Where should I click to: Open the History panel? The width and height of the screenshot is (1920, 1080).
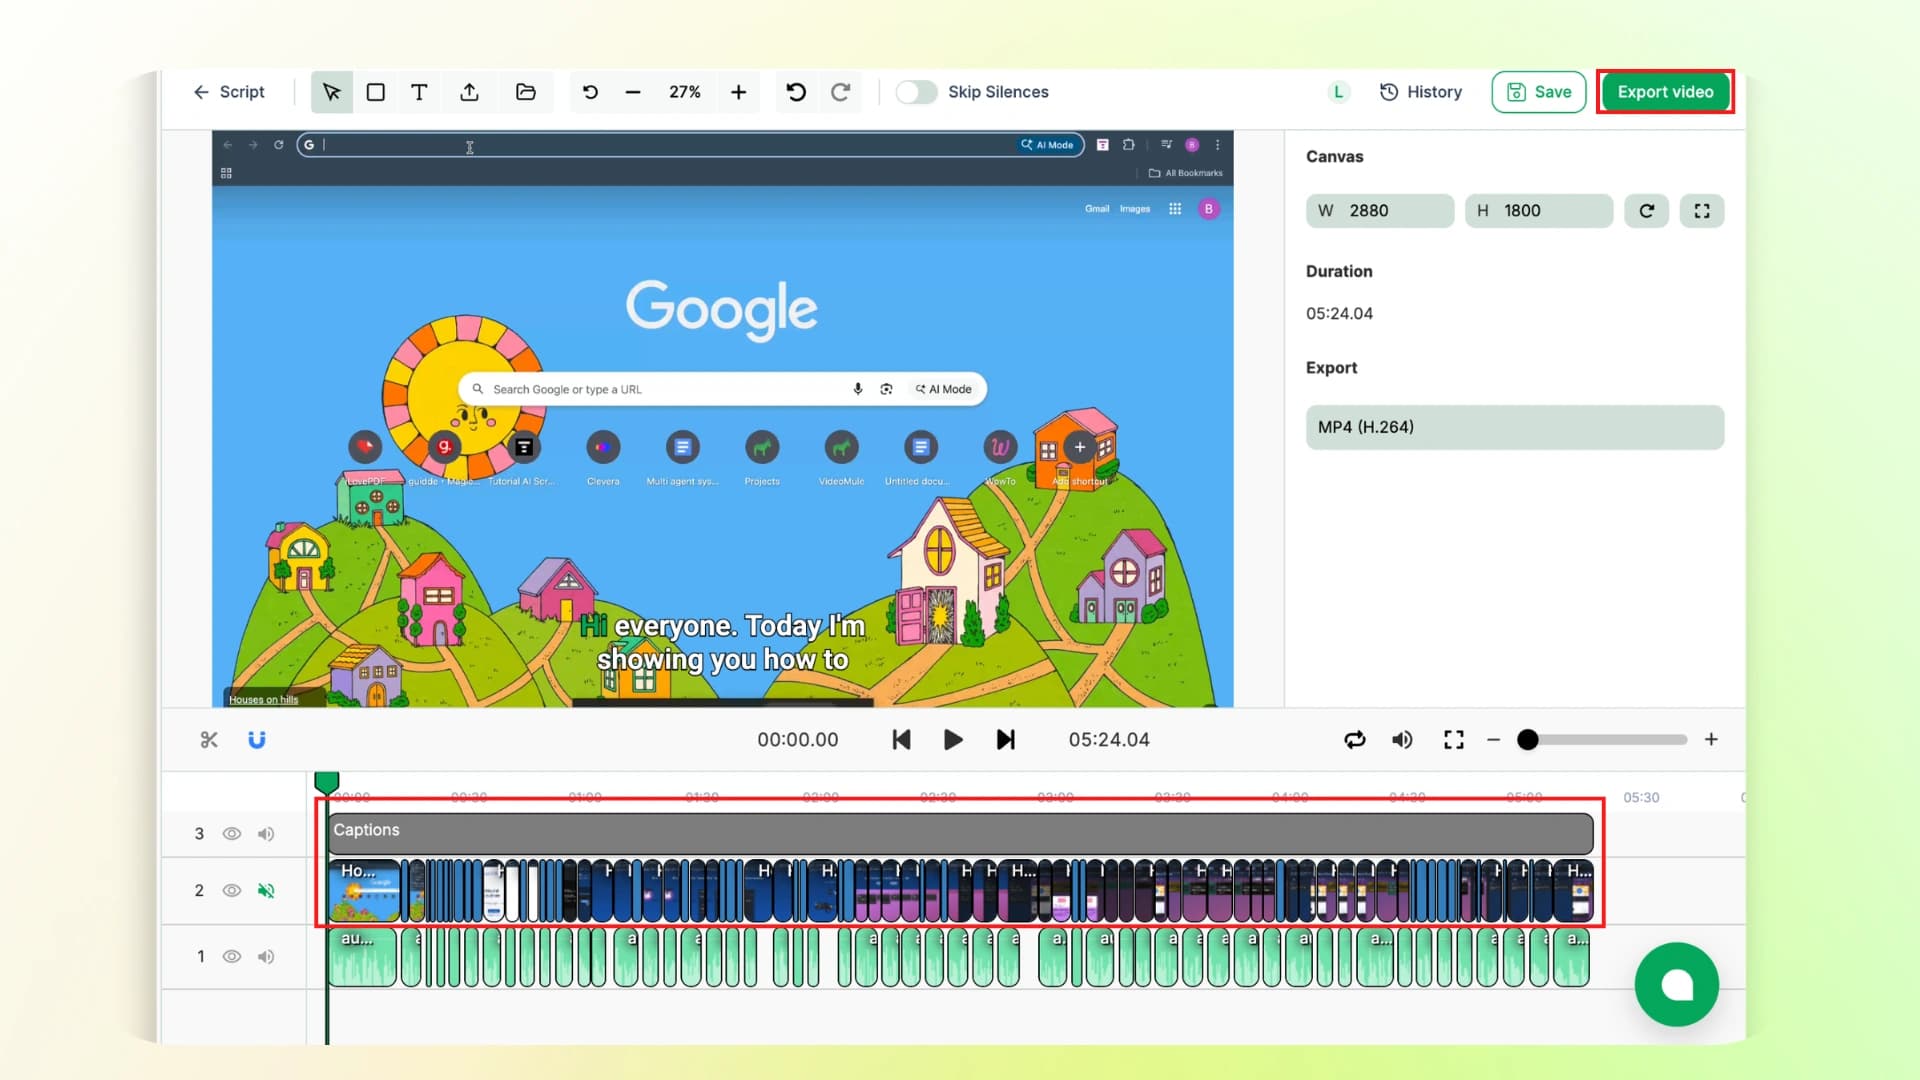[1421, 91]
